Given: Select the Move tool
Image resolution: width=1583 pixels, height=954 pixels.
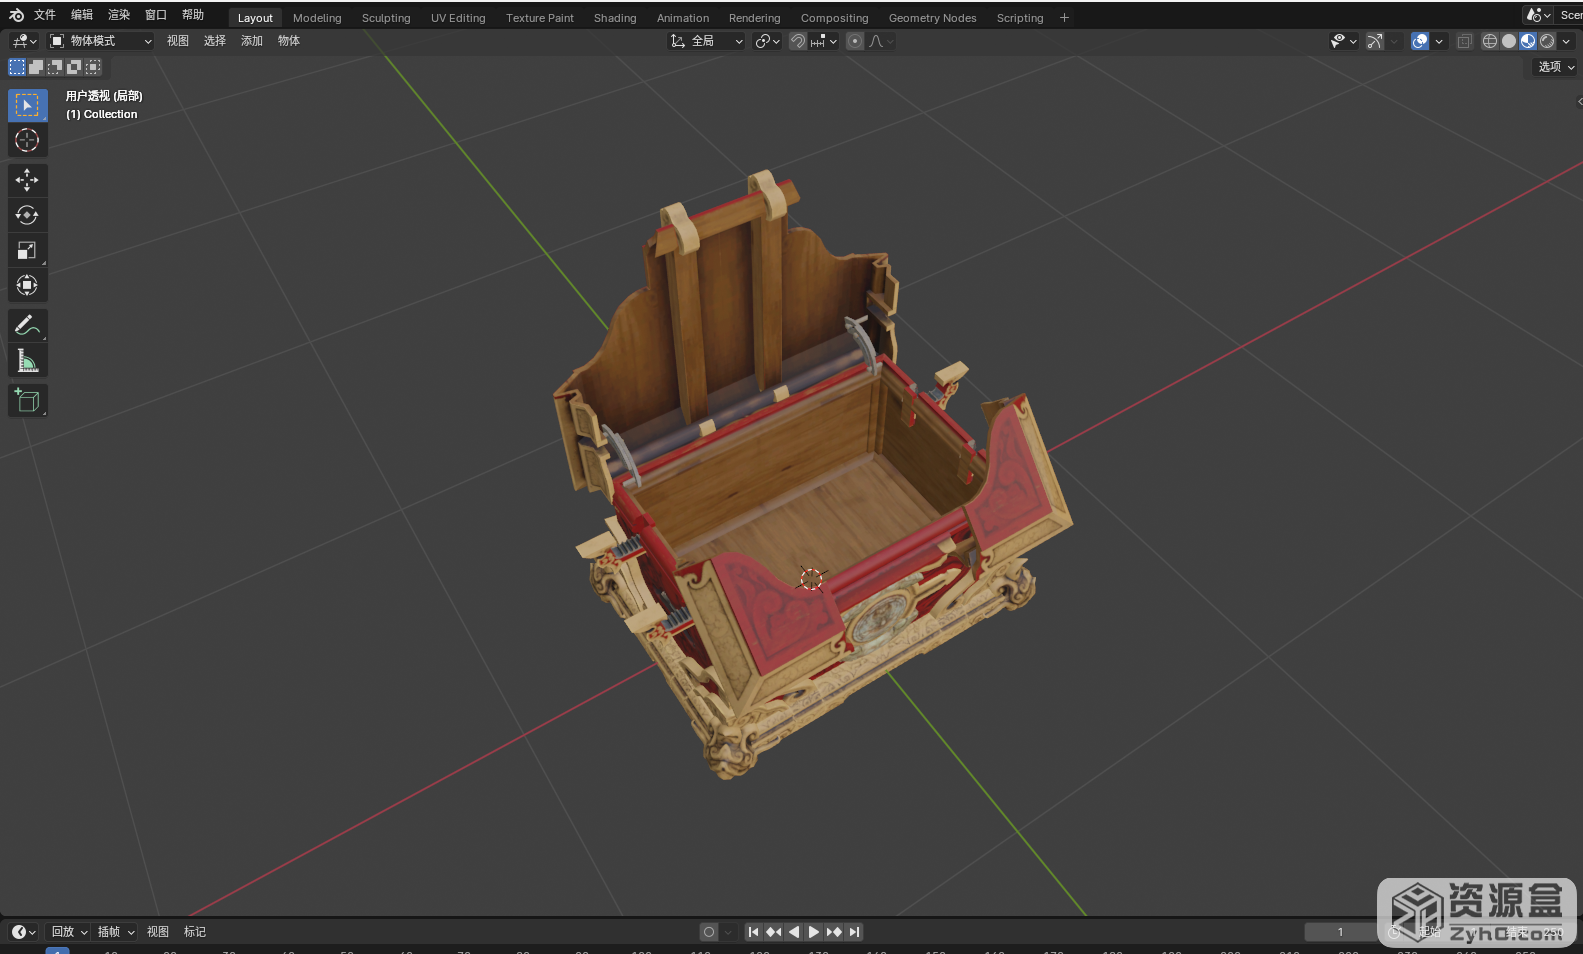Looking at the screenshot, I should click(x=27, y=180).
